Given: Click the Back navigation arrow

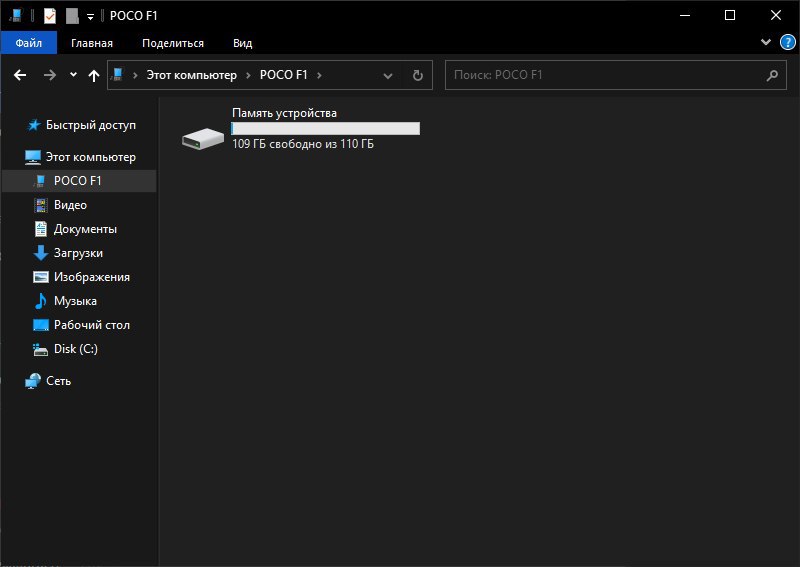Looking at the screenshot, I should click(x=20, y=75).
